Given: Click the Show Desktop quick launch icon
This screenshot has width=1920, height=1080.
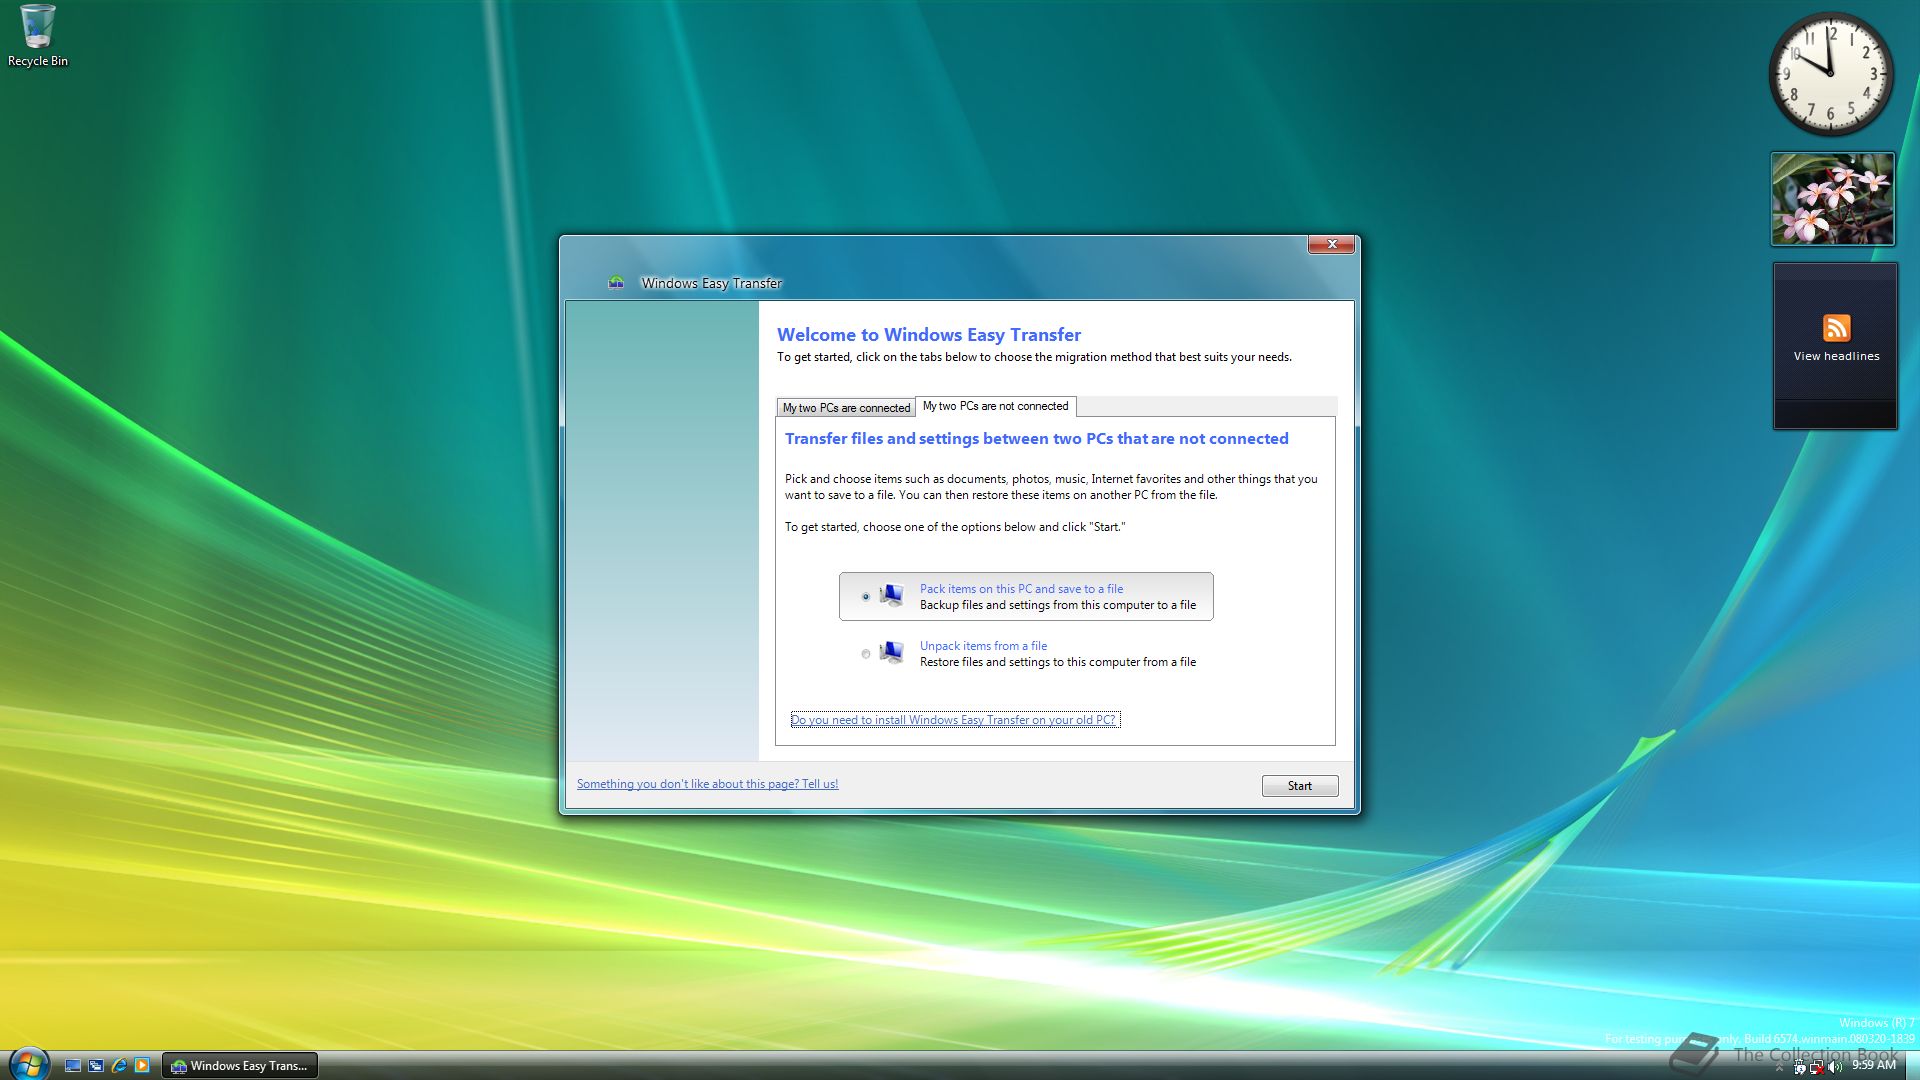Looking at the screenshot, I should [x=73, y=1066].
